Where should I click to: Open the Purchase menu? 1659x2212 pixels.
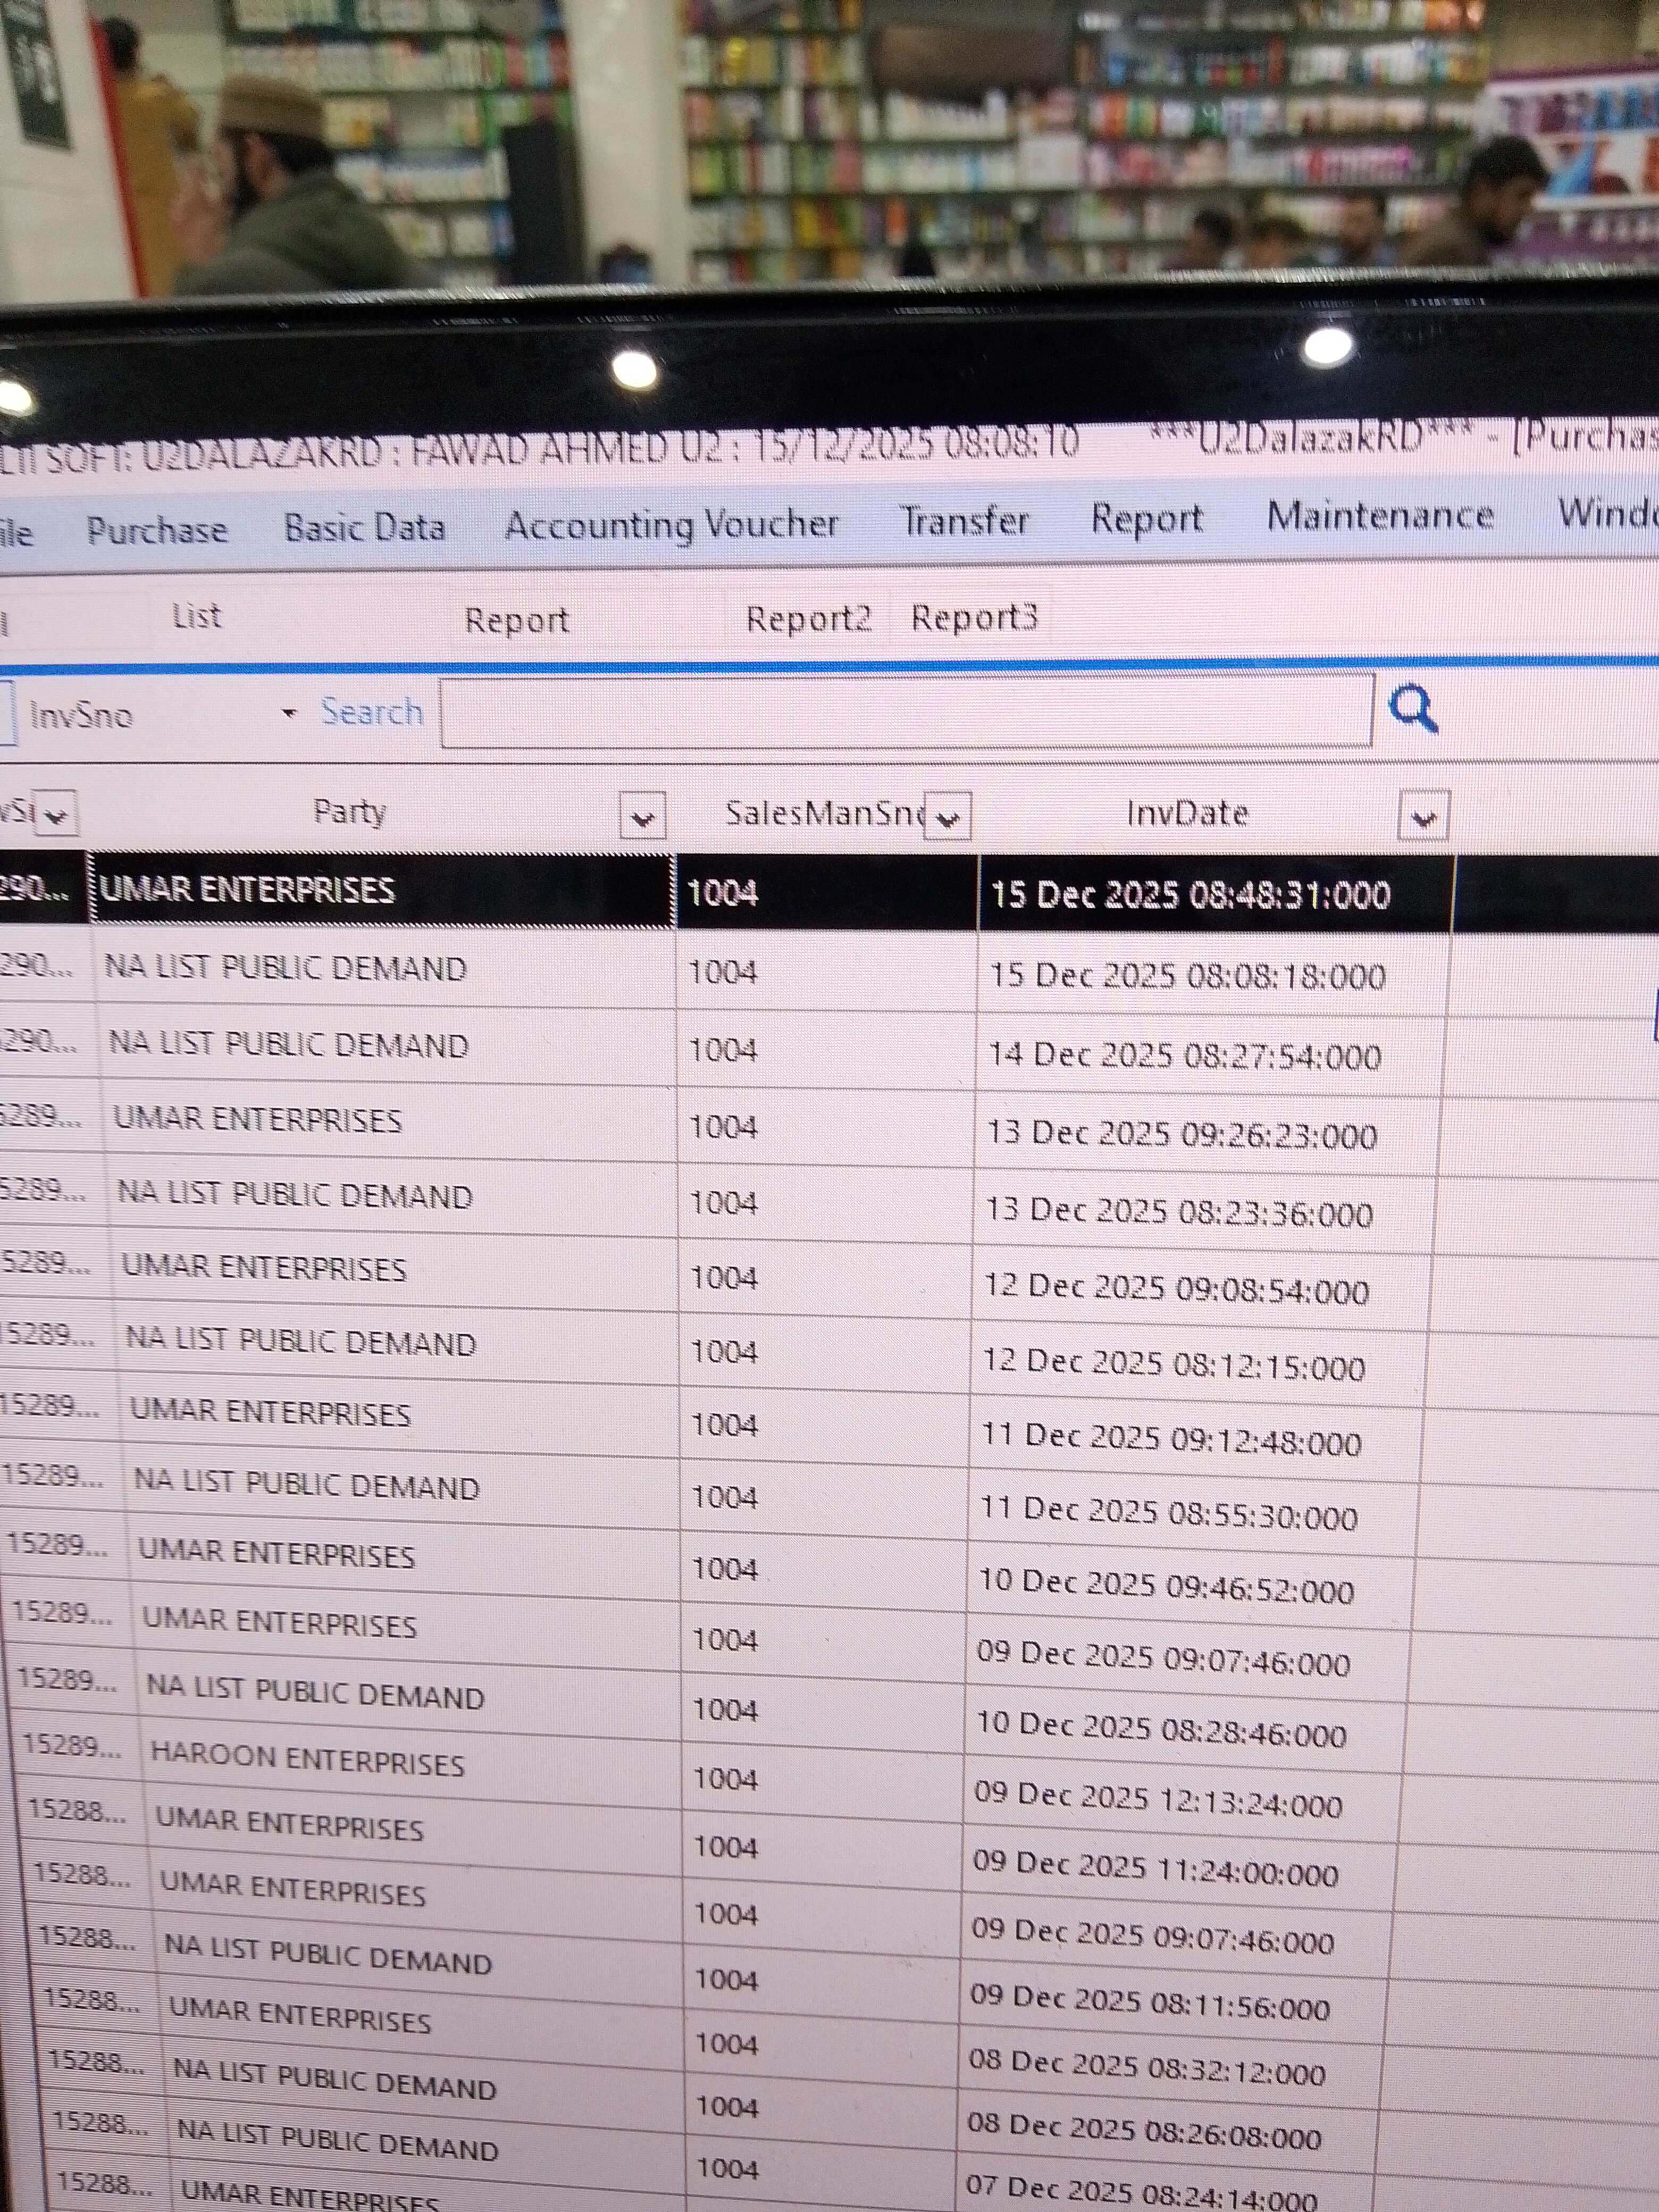pyautogui.click(x=157, y=530)
